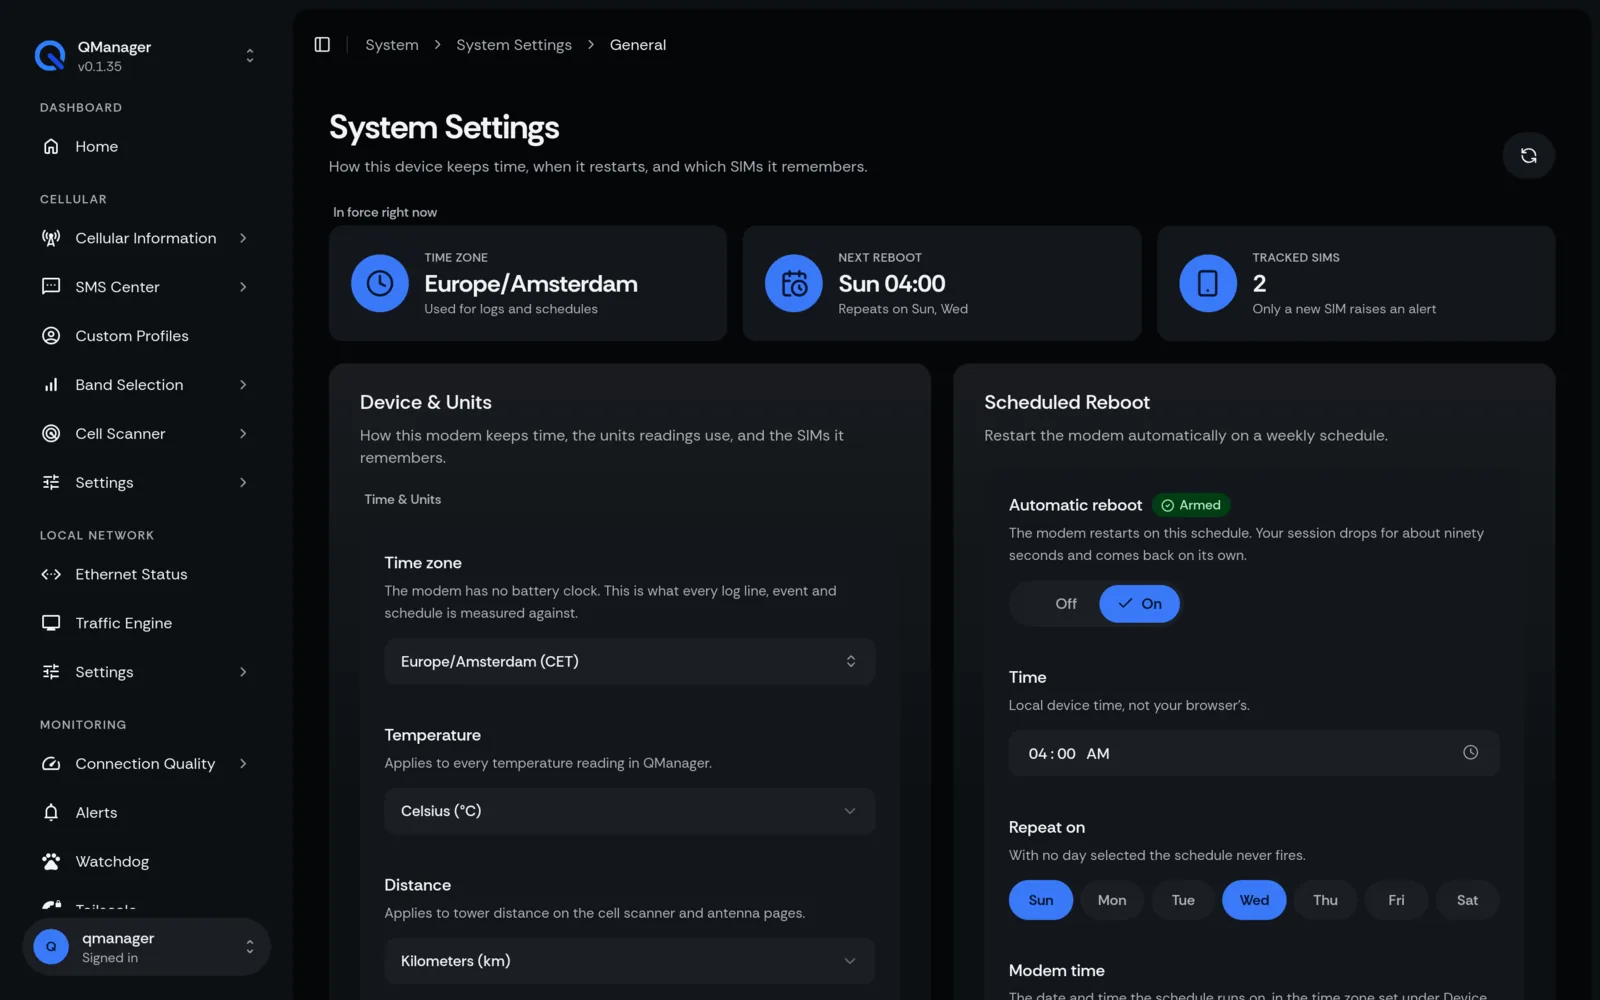Click the Home house icon
The height and width of the screenshot is (1000, 1600).
pyautogui.click(x=51, y=147)
